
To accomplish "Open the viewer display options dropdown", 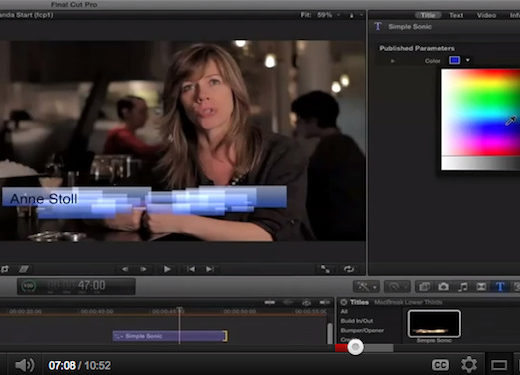I will click(x=355, y=15).
